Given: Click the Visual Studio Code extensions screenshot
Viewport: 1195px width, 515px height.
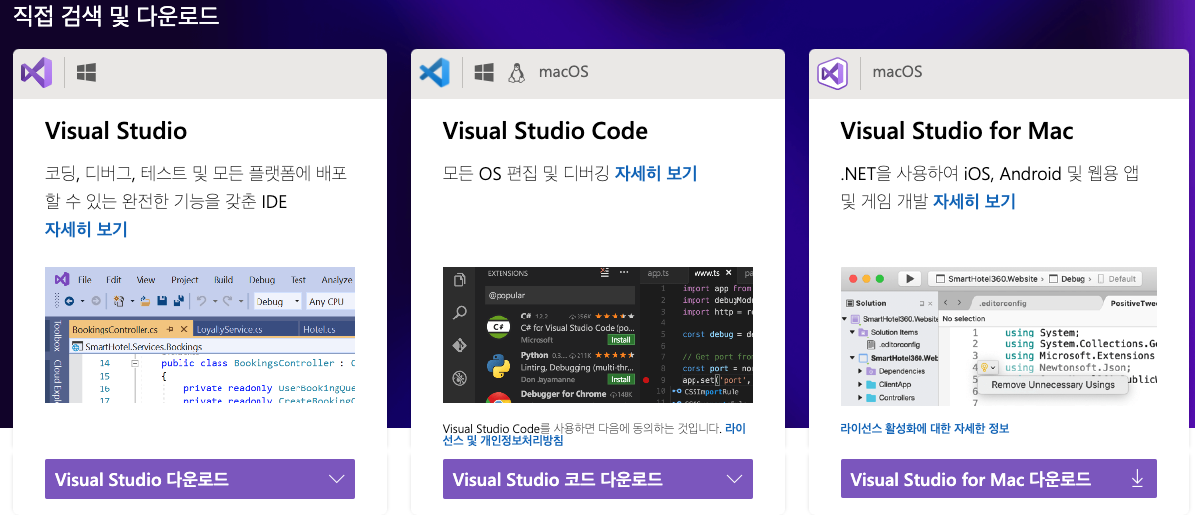Looking at the screenshot, I should tap(598, 335).
